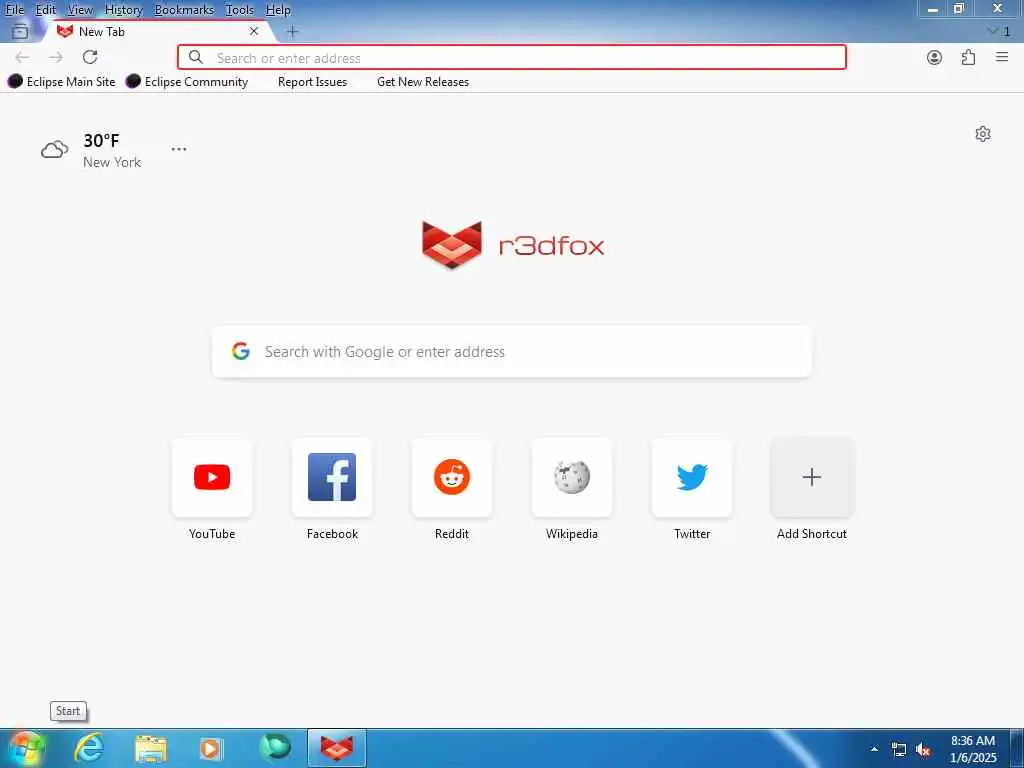
Task: Open the View menu
Action: pos(80,10)
